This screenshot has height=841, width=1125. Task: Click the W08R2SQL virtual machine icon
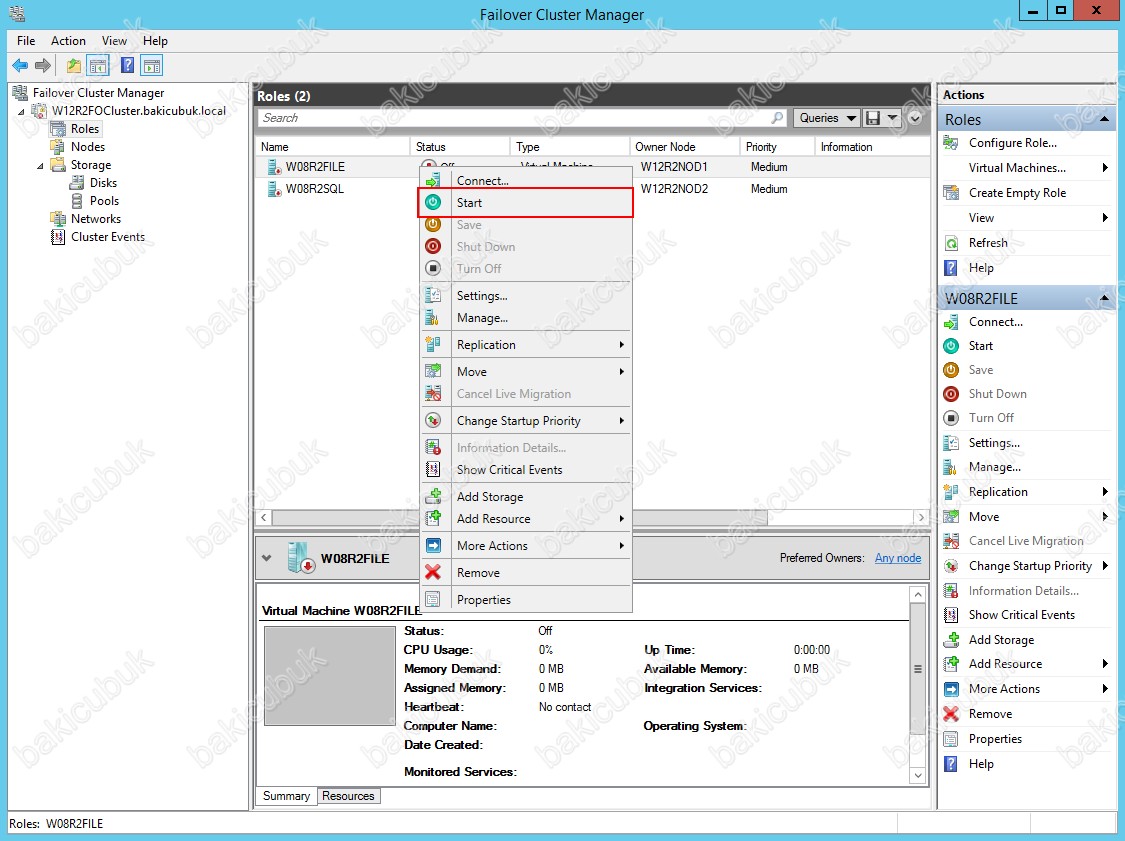click(x=274, y=189)
